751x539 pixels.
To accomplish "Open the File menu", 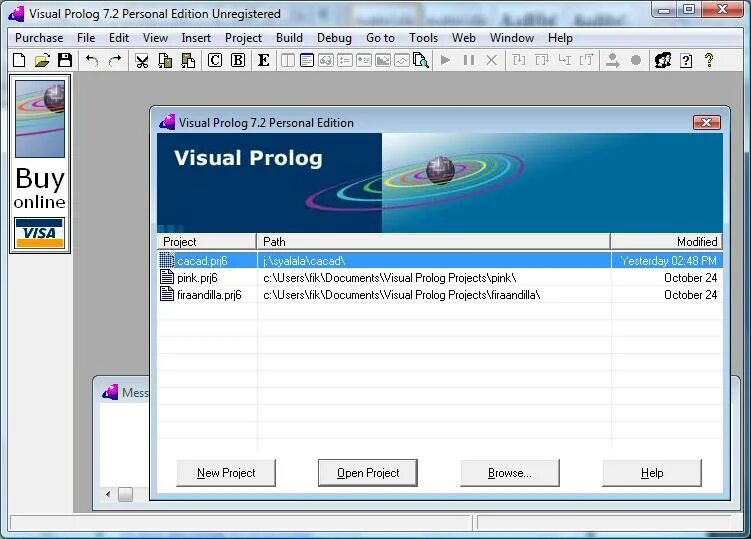I will tap(86, 38).
